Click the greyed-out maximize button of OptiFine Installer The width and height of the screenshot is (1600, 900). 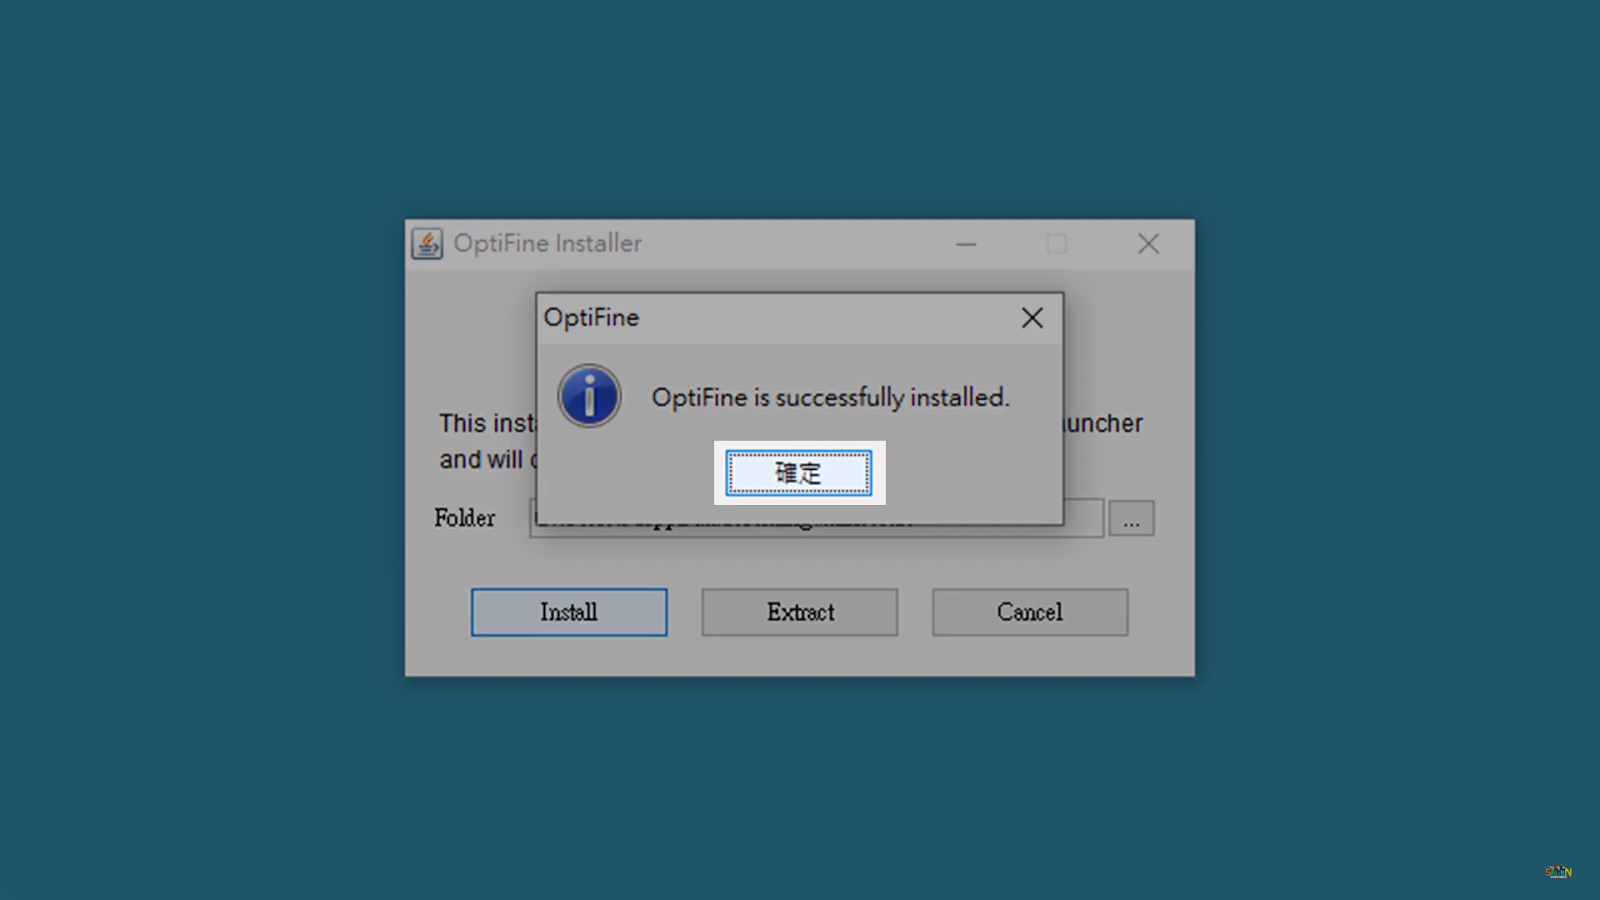(1056, 244)
